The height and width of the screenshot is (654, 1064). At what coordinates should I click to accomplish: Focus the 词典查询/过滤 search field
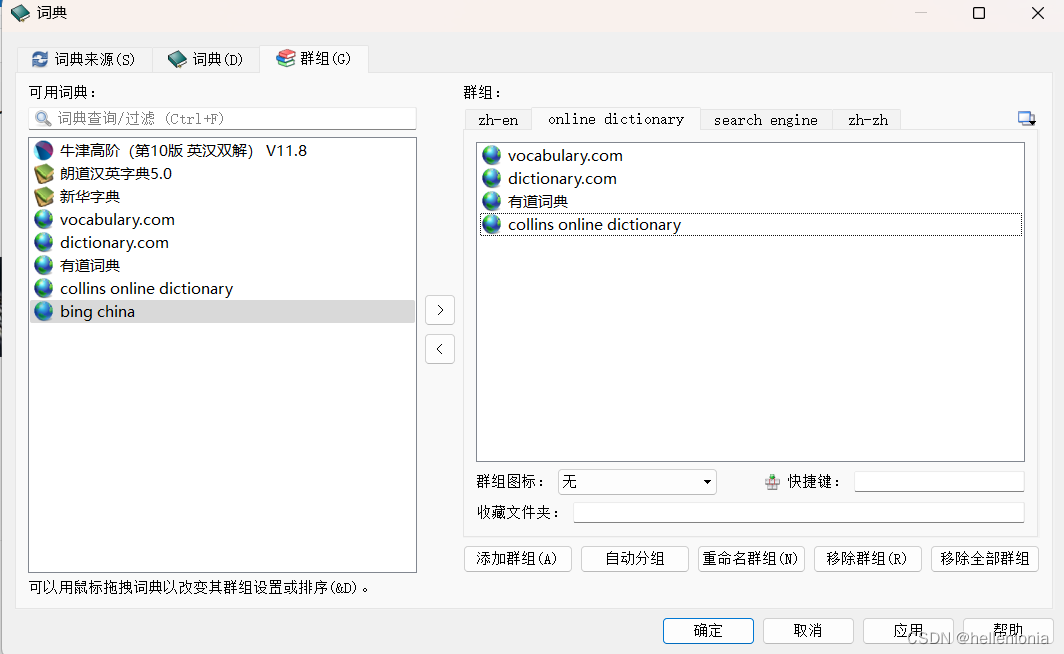pyautogui.click(x=223, y=119)
